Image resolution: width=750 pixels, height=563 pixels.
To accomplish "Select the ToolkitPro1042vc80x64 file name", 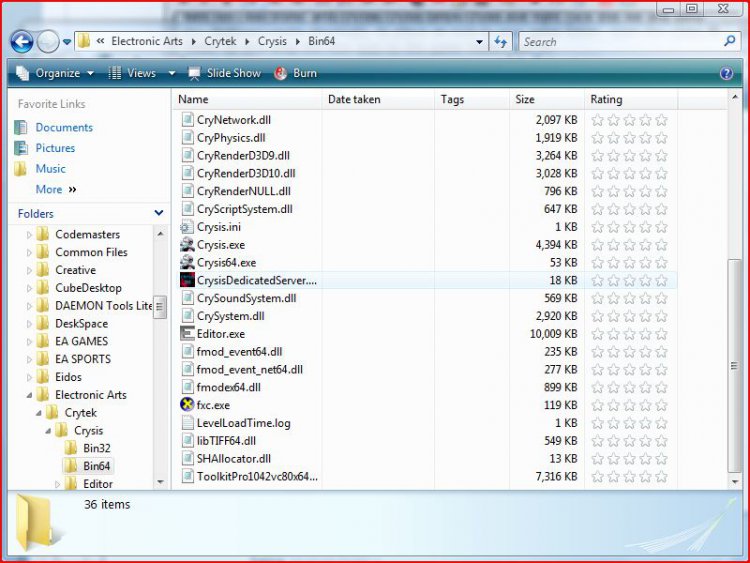I will click(257, 476).
